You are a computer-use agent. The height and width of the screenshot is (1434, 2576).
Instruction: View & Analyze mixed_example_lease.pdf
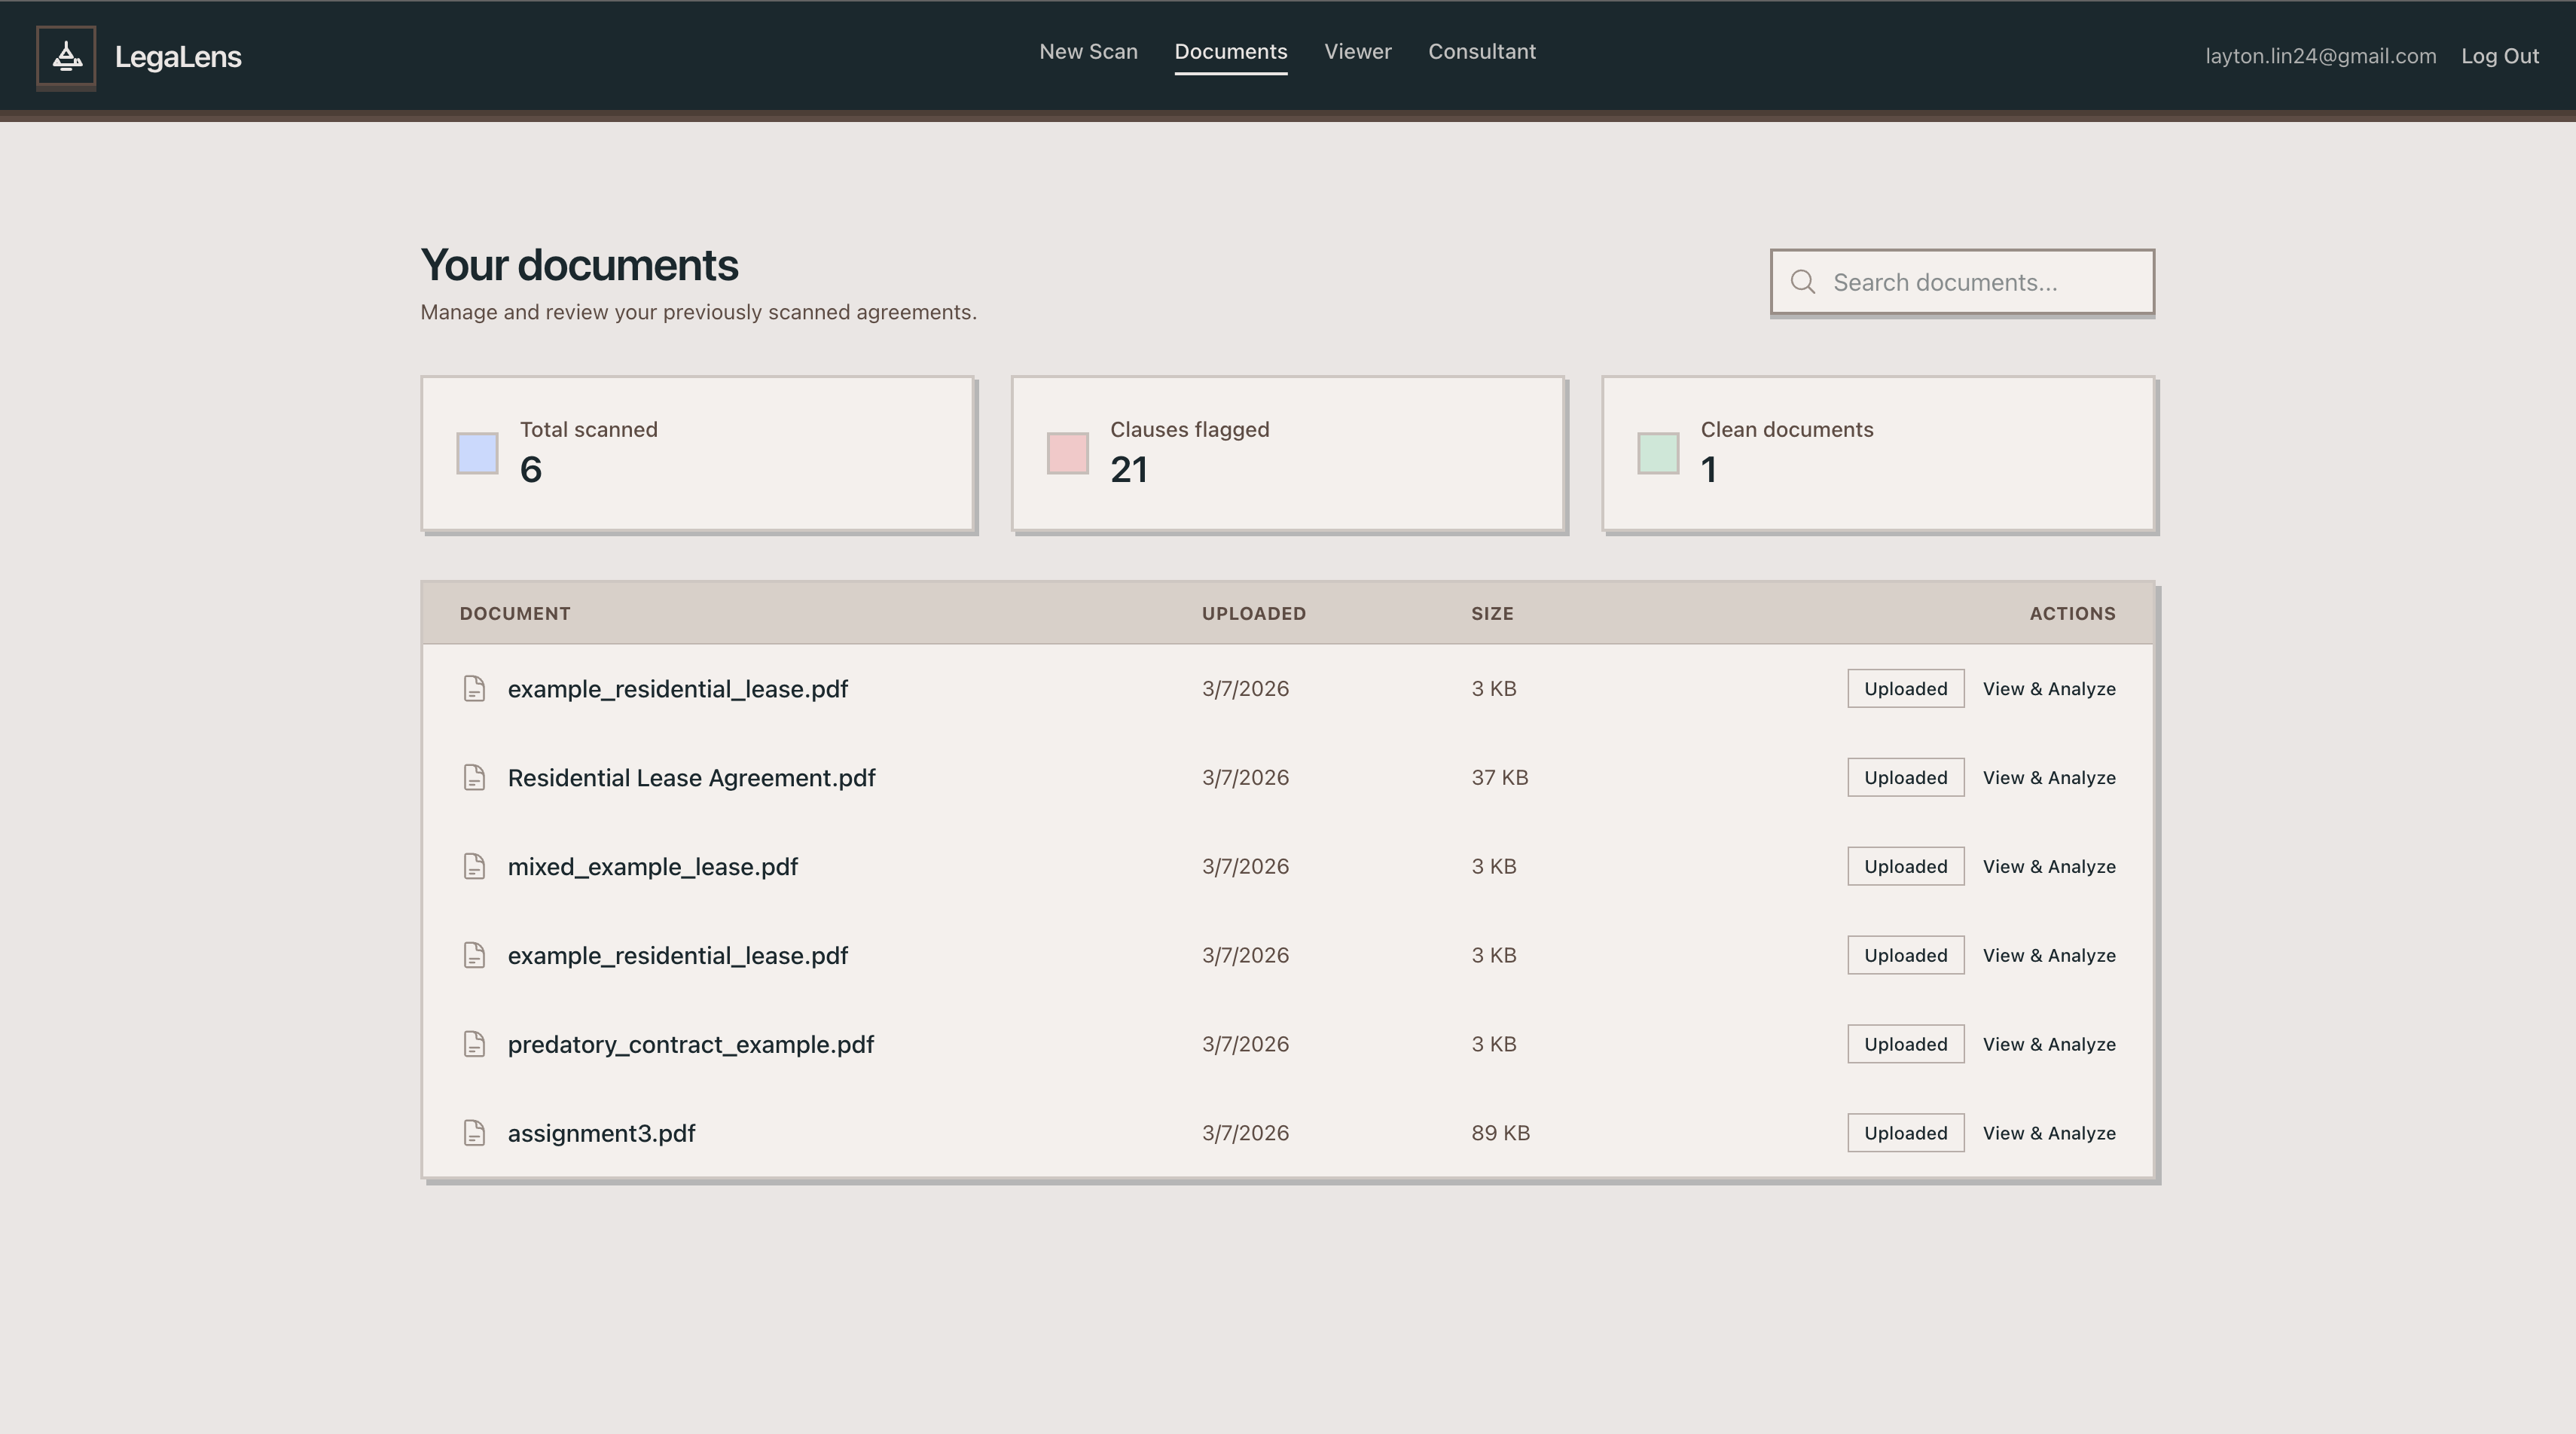pos(2048,867)
